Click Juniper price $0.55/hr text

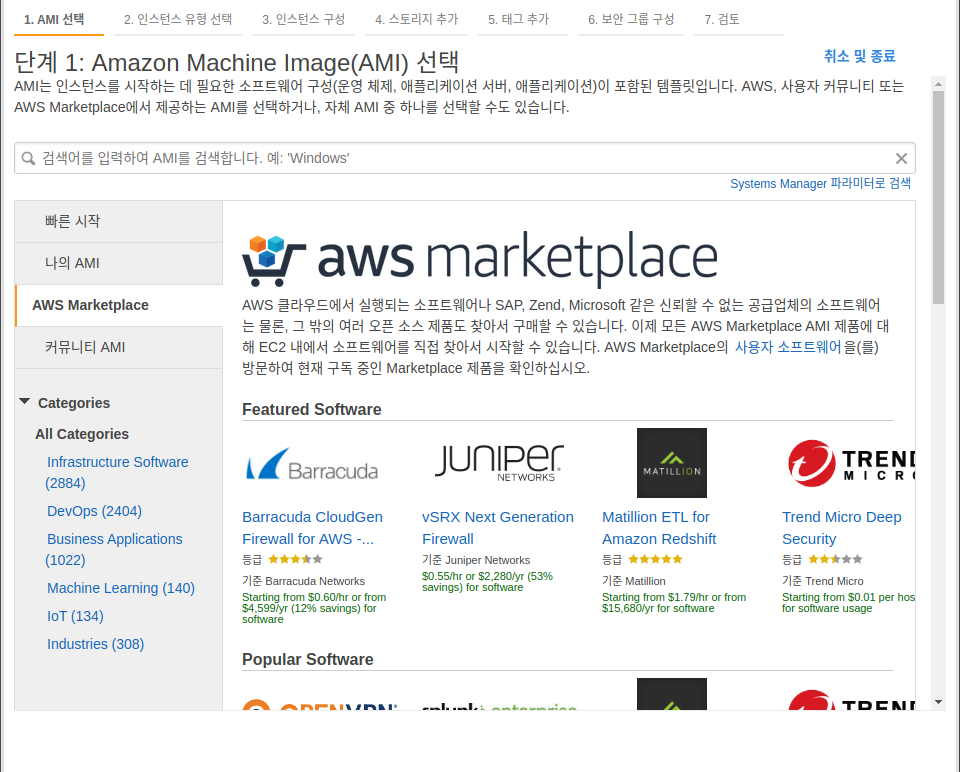[487, 582]
